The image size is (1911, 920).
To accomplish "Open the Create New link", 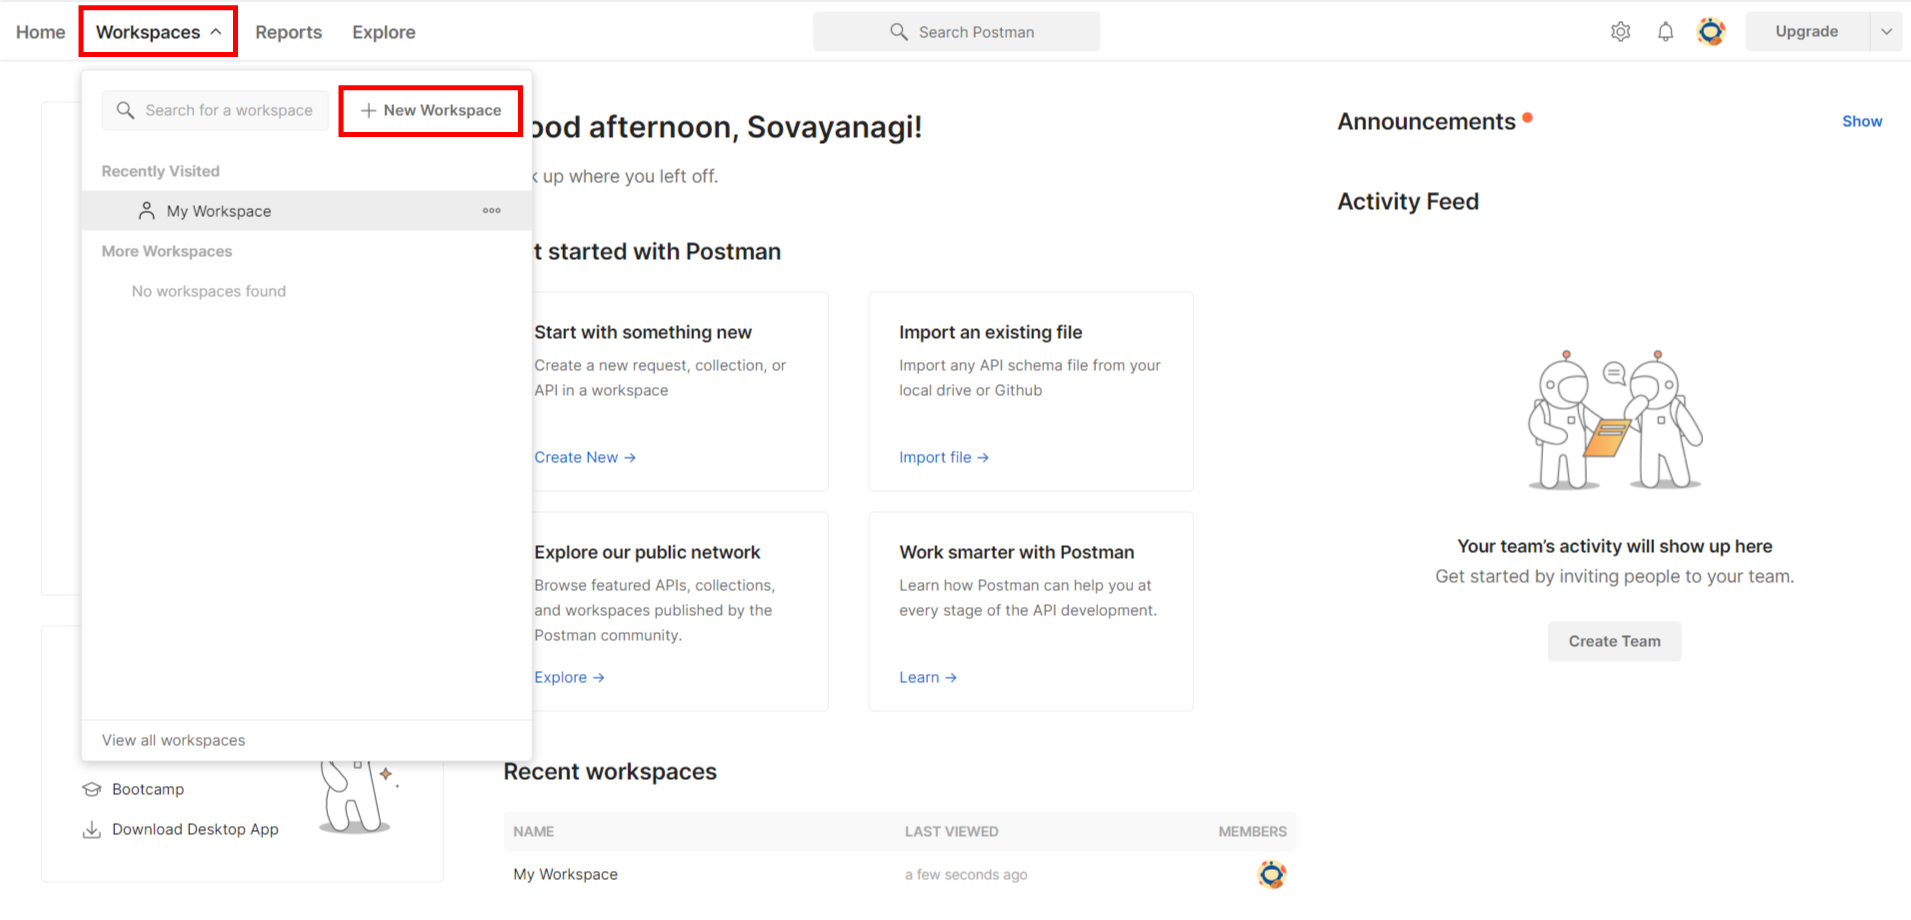I will 577,457.
